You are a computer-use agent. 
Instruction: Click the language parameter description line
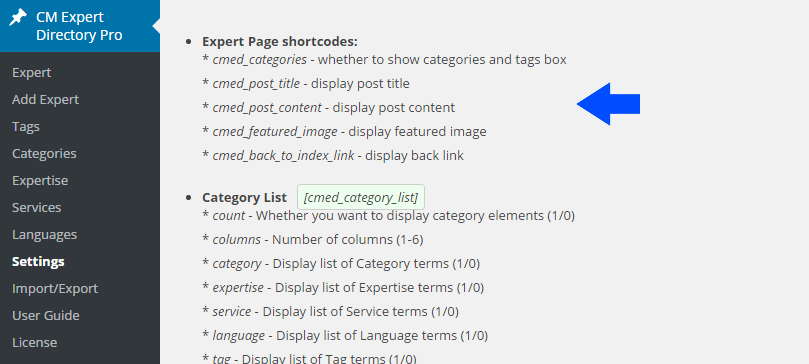[x=345, y=336]
